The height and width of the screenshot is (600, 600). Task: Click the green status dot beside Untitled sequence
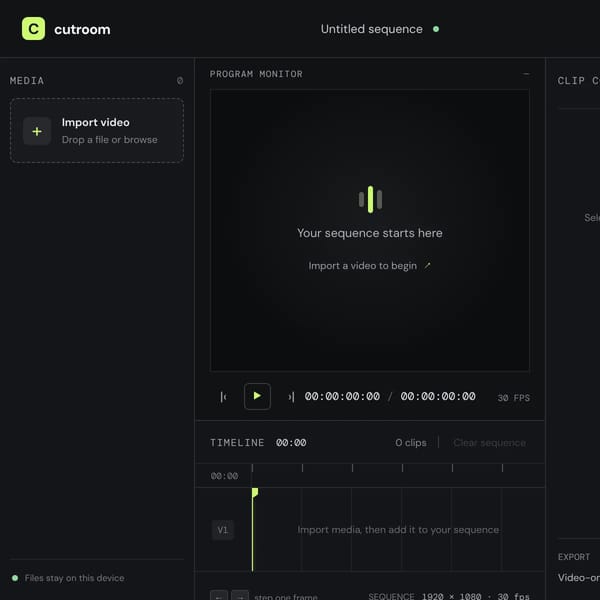pos(436,29)
